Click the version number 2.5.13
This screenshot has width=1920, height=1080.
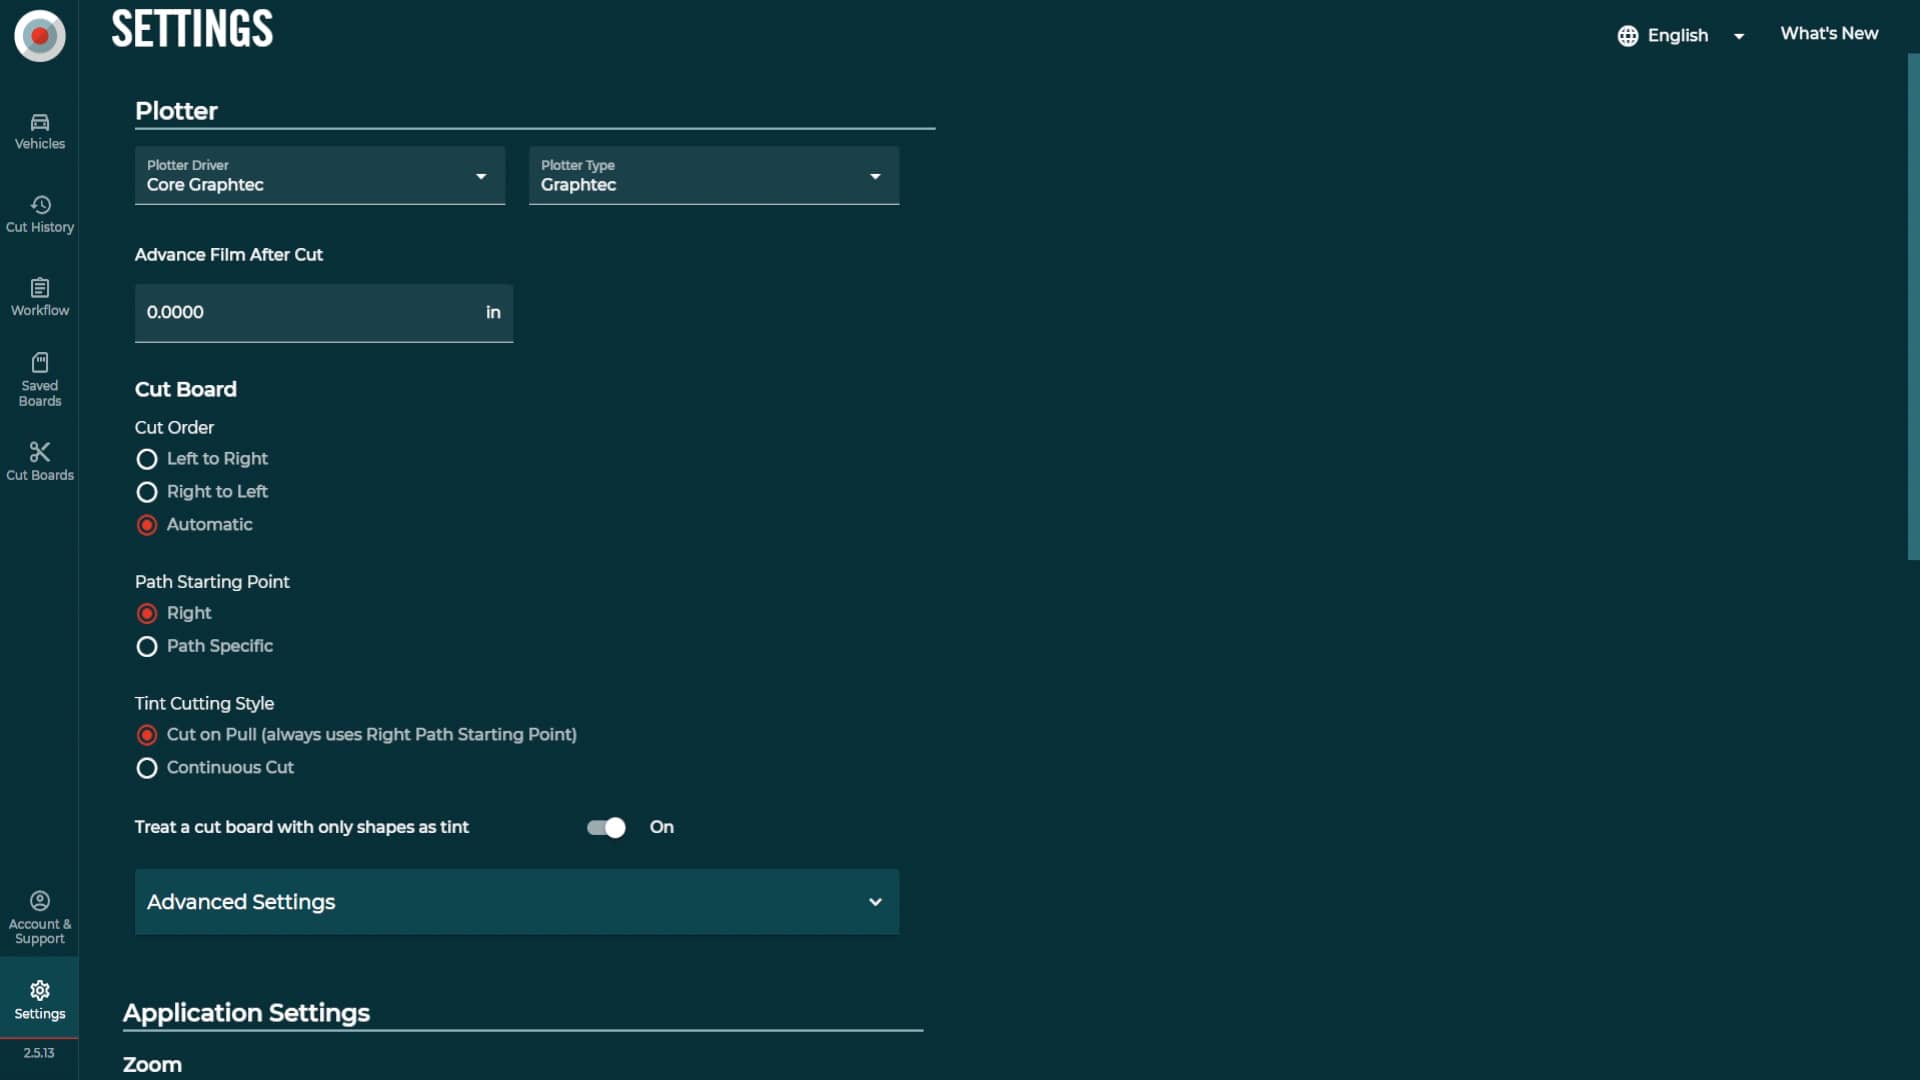[38, 1052]
